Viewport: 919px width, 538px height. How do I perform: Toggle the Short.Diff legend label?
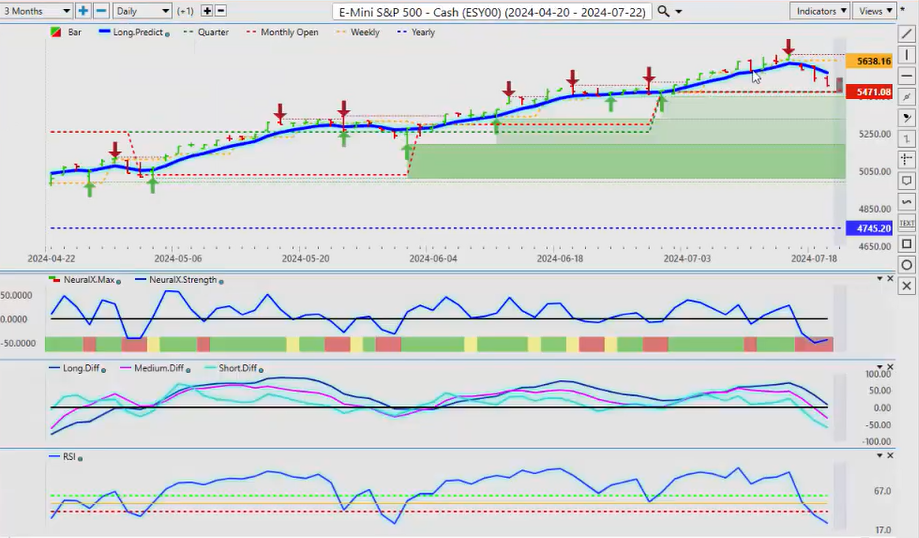(x=237, y=368)
